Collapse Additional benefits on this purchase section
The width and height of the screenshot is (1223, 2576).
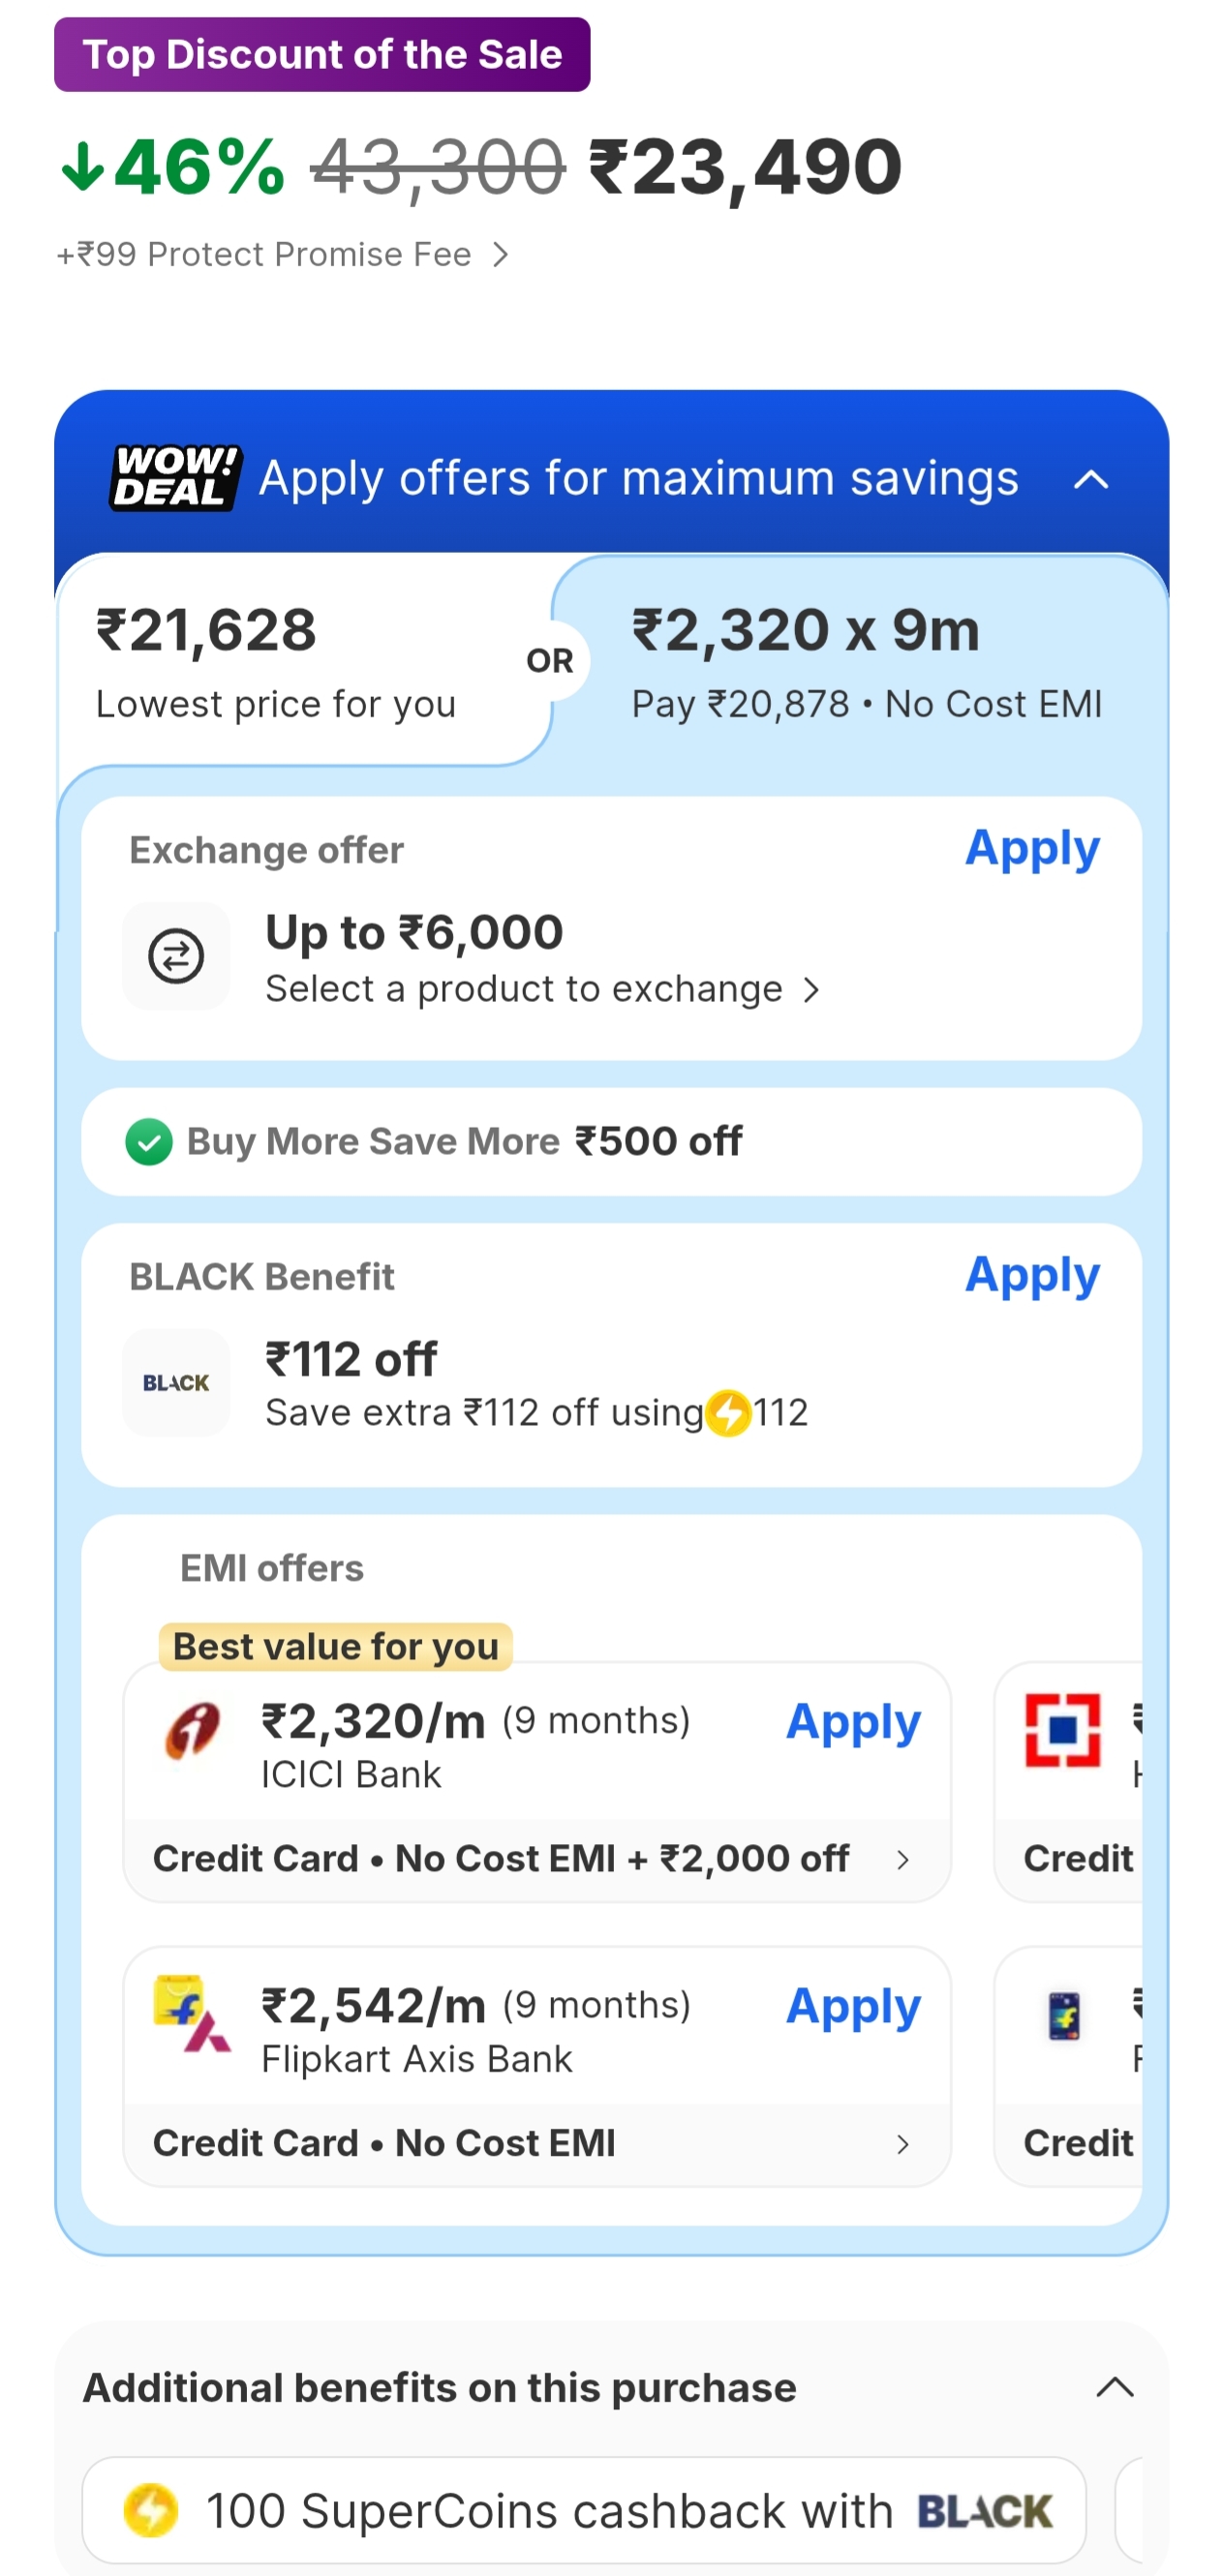(1114, 2388)
